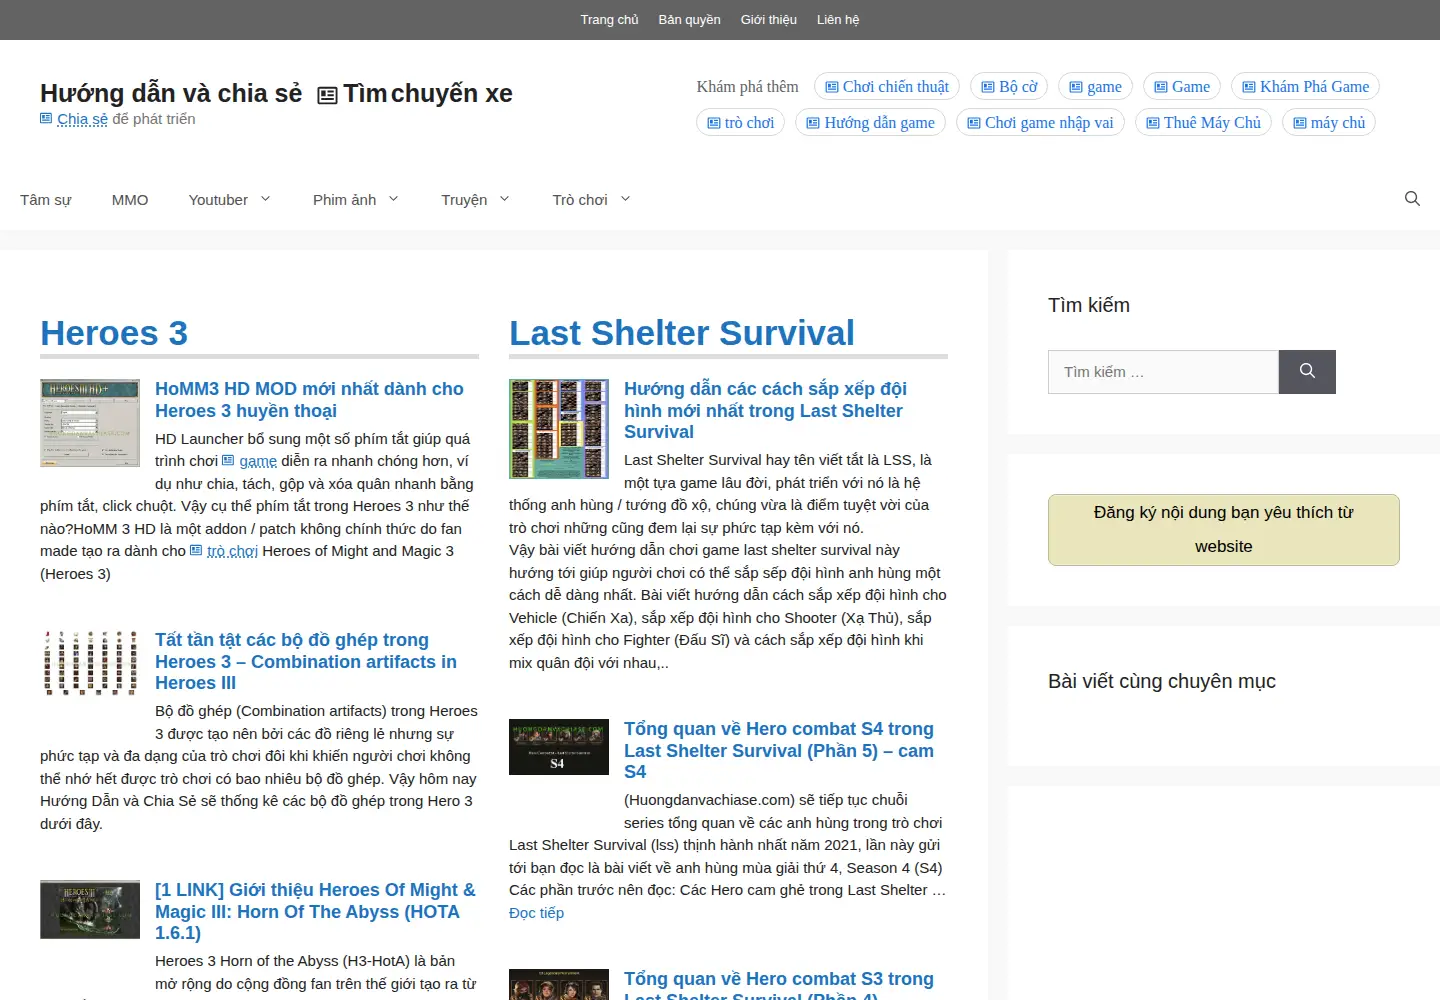Open the Horn Of The Abyss thumbnail
Image resolution: width=1440 pixels, height=1000 pixels.
(90, 909)
